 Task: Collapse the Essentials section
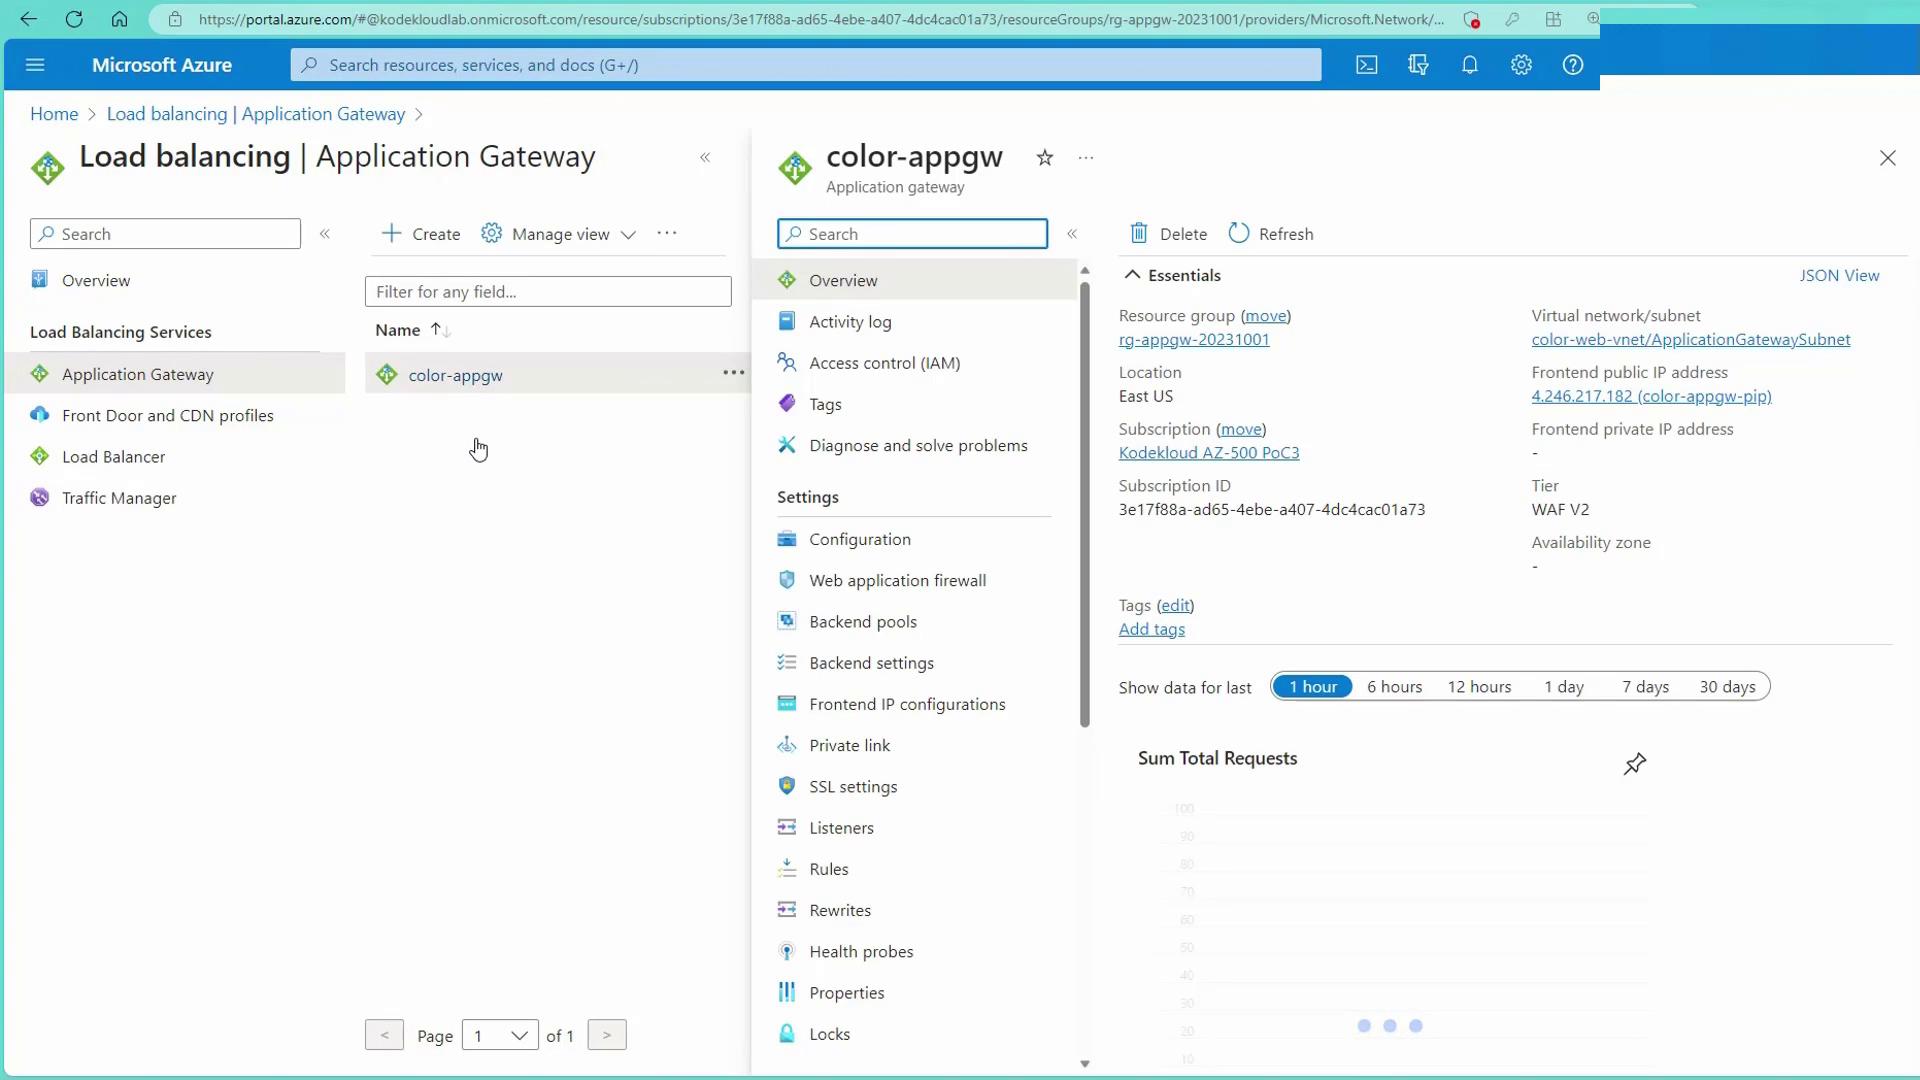point(1132,275)
